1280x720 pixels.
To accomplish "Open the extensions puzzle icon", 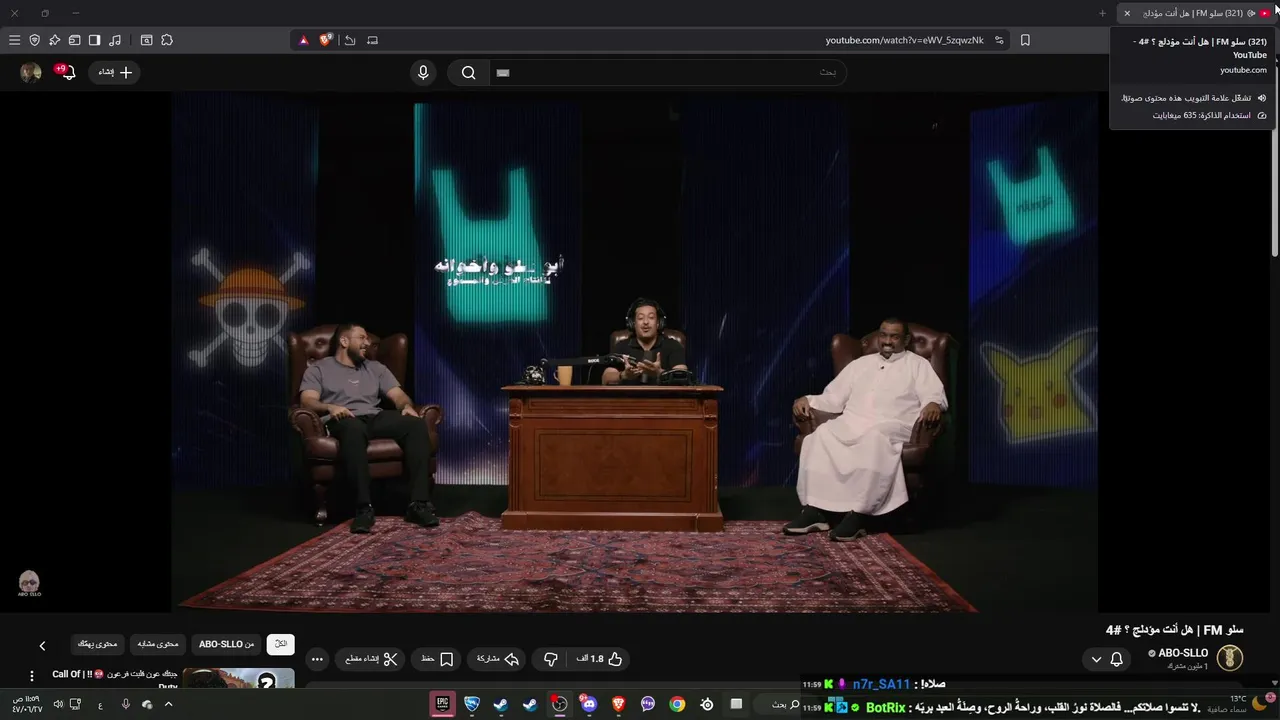I will (x=167, y=40).
